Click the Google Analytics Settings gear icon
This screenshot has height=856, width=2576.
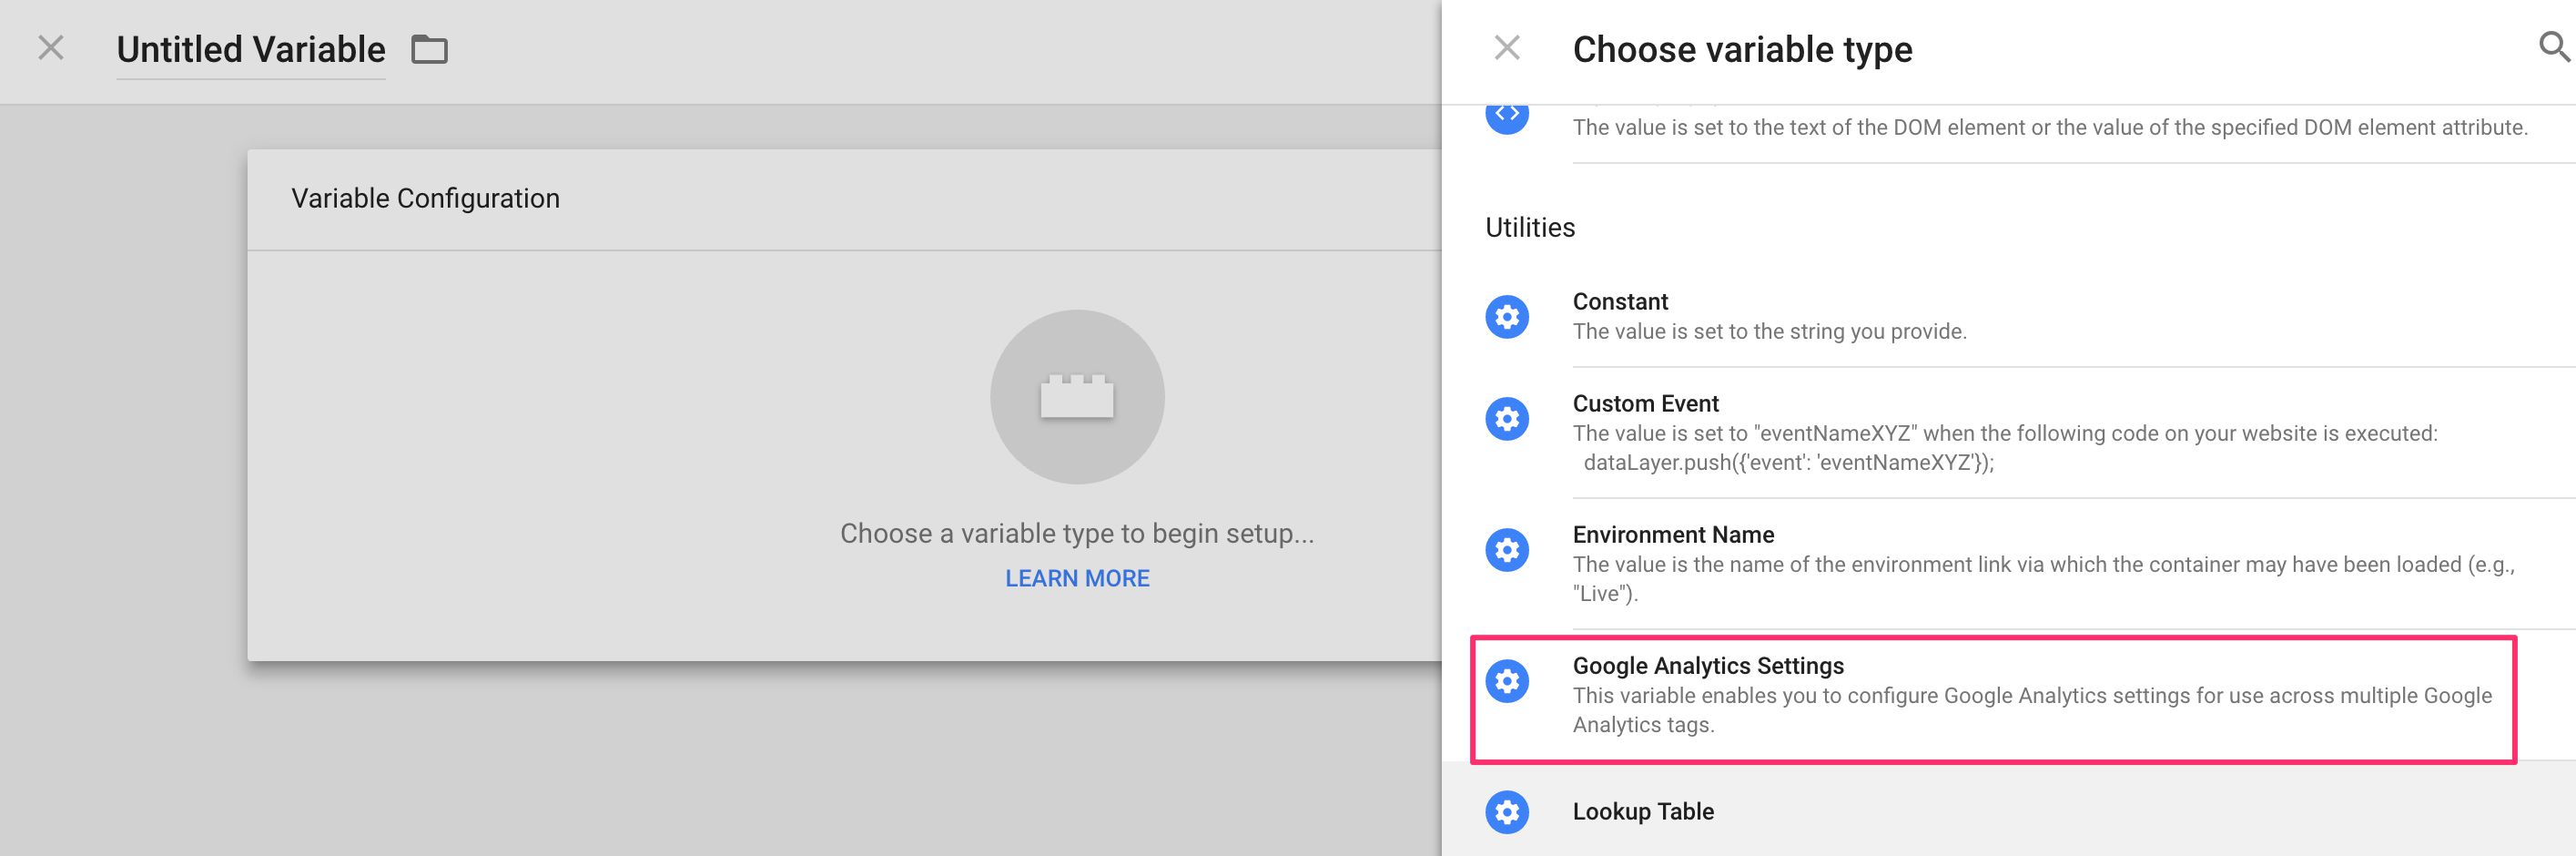(1507, 681)
